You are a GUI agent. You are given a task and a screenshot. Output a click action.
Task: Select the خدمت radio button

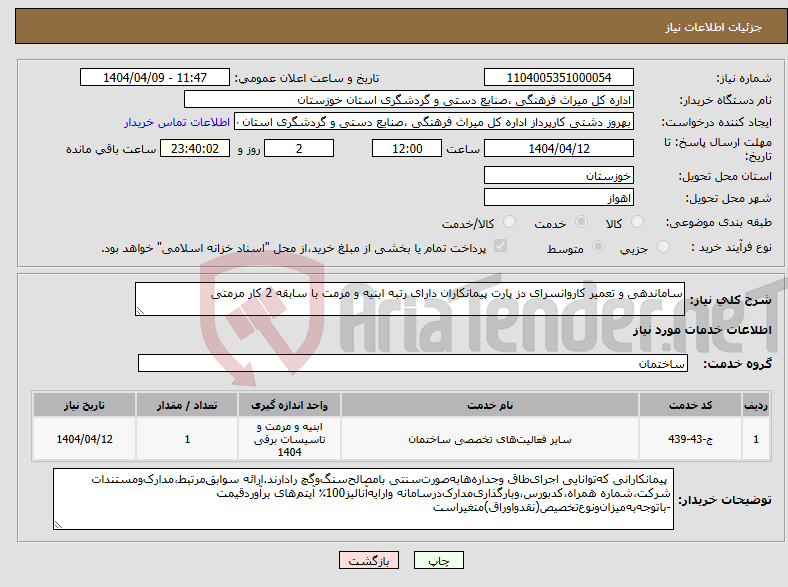pos(581,222)
